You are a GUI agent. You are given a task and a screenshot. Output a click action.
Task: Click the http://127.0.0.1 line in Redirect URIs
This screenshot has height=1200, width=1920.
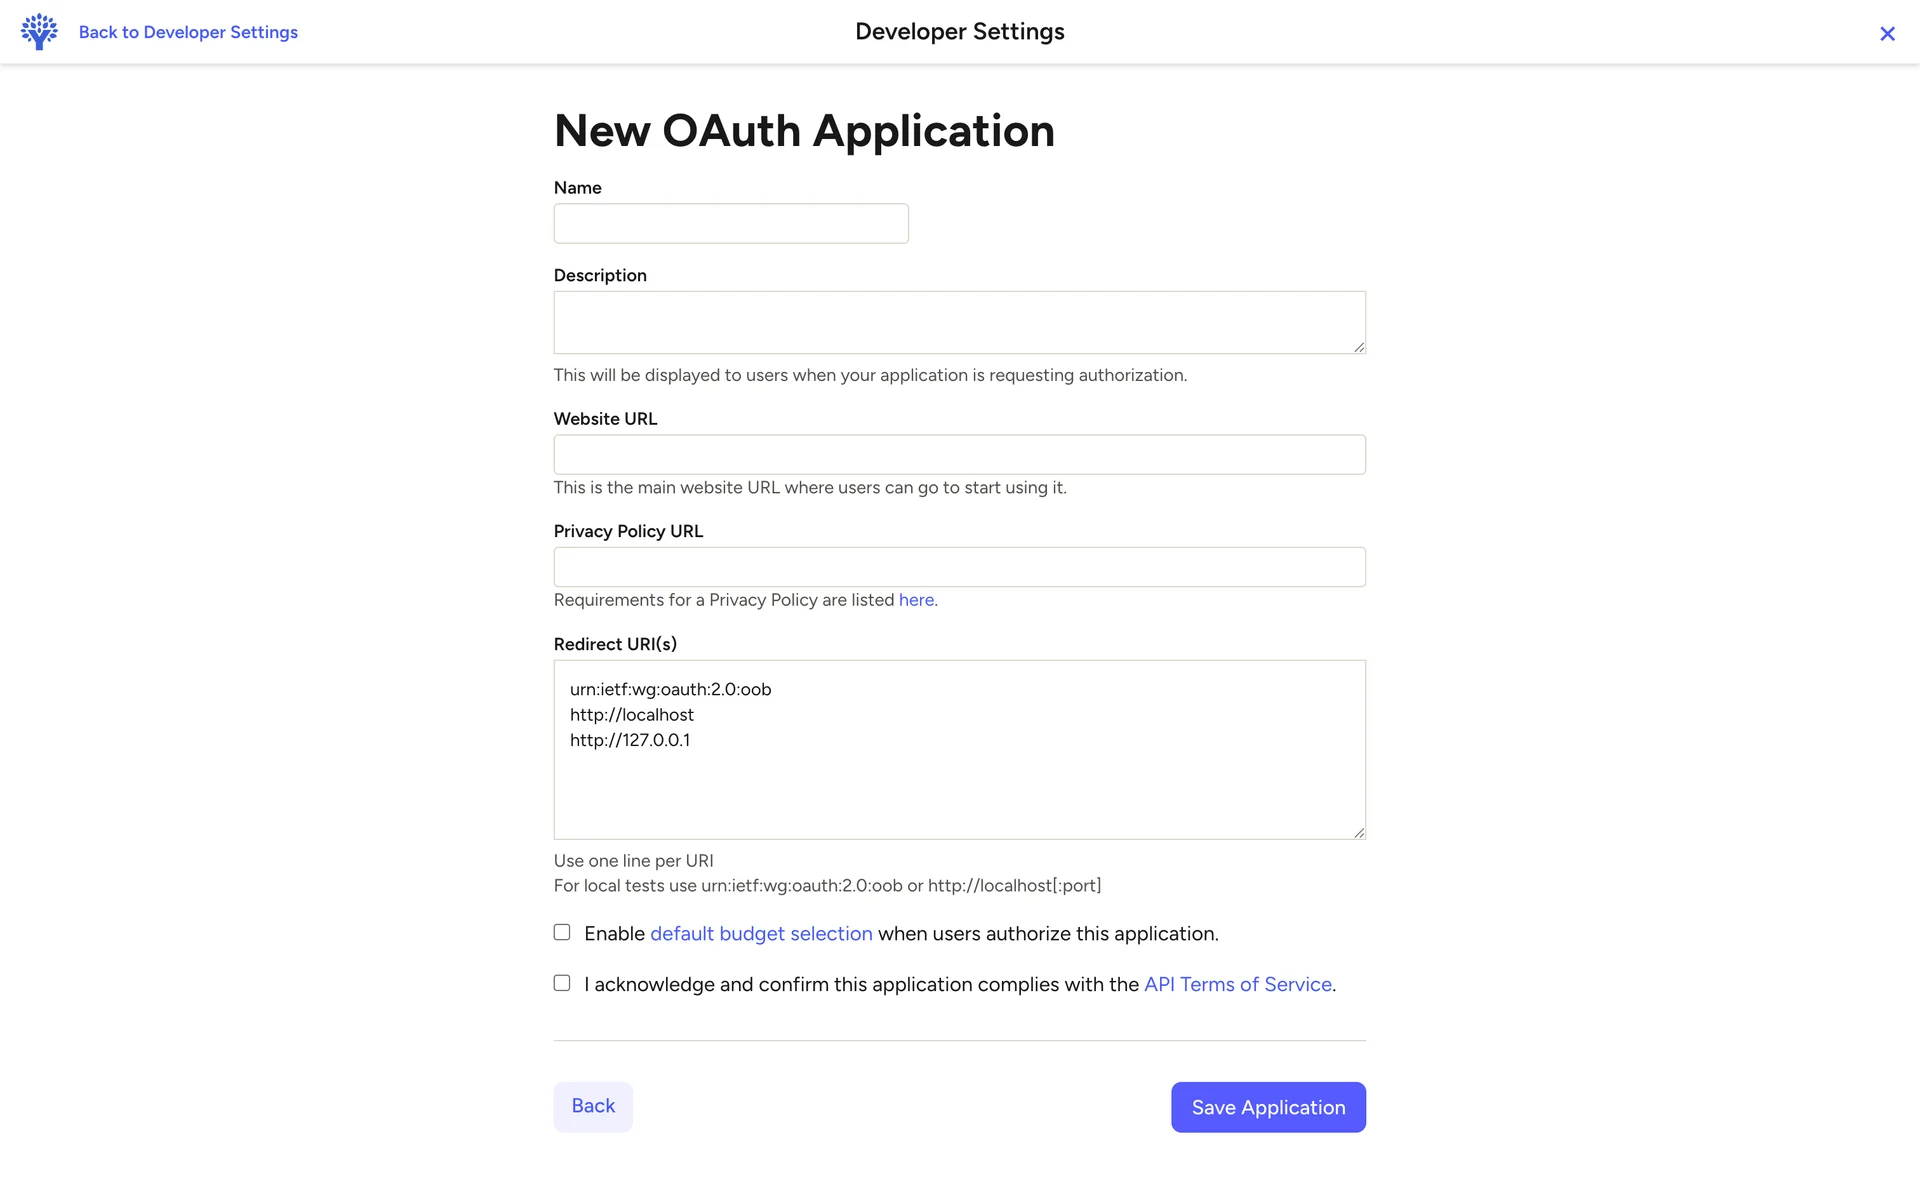[630, 741]
